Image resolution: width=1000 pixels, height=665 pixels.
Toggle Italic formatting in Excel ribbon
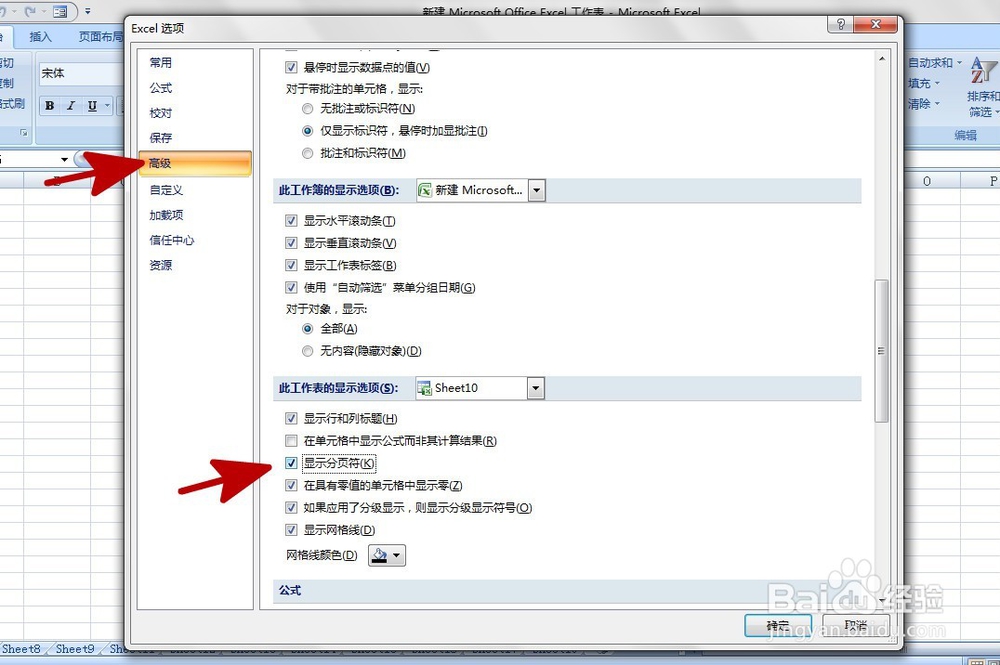[x=71, y=106]
